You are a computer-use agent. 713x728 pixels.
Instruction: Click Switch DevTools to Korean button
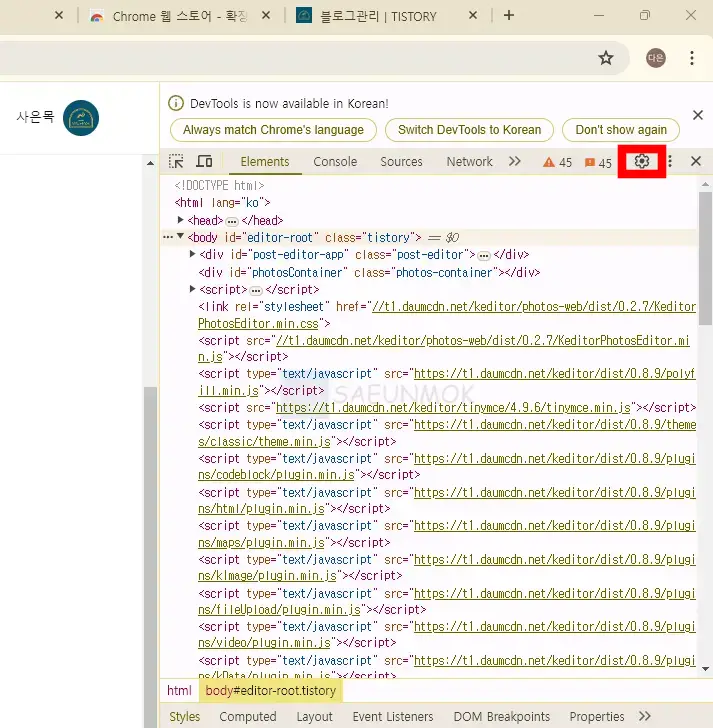click(x=469, y=130)
